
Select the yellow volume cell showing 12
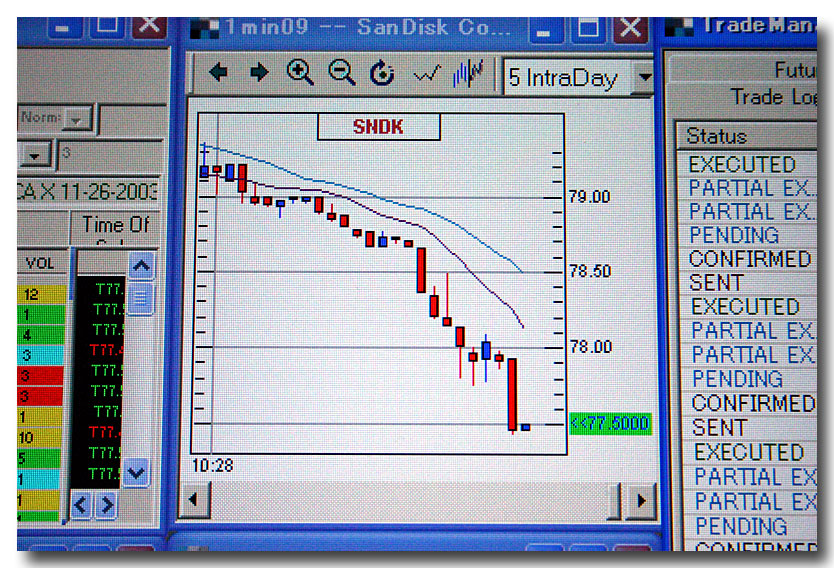coord(41,294)
